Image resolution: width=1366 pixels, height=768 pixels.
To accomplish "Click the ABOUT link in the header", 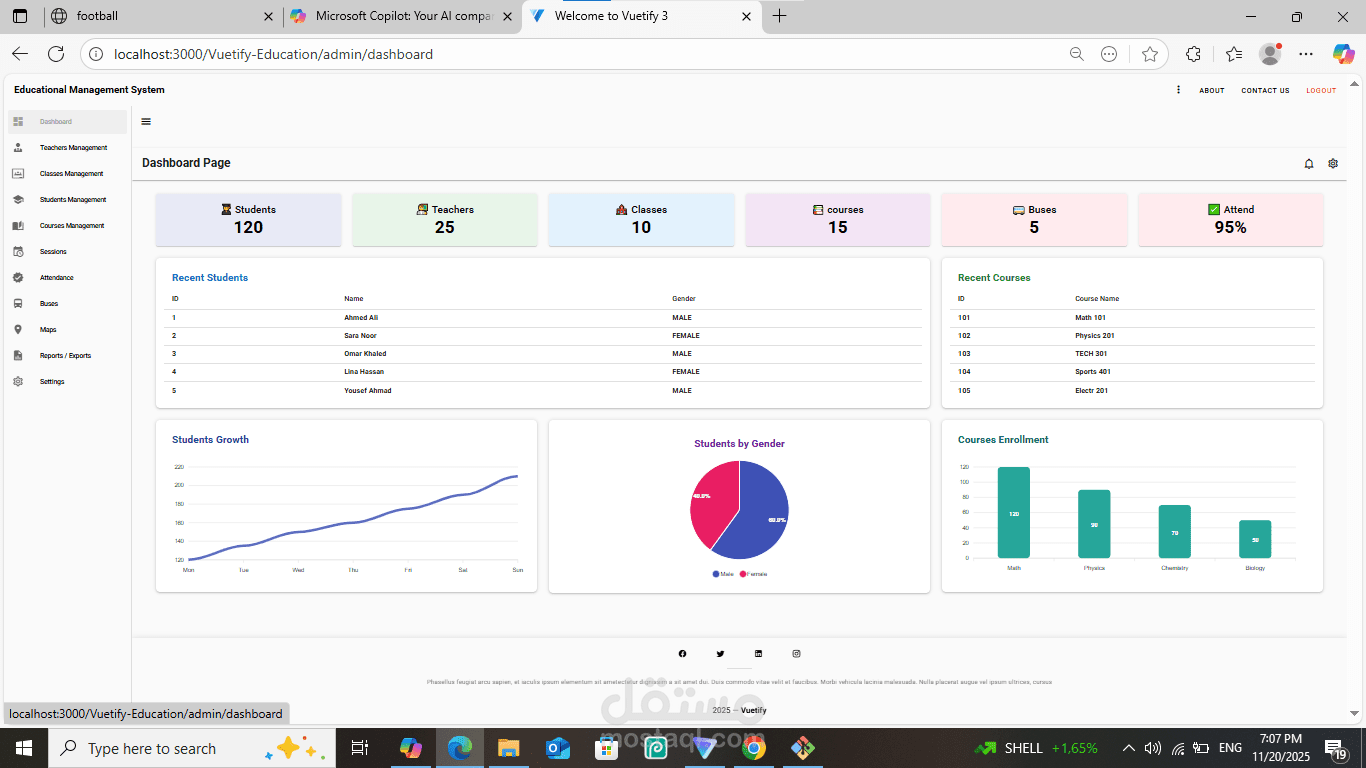I will [1212, 91].
